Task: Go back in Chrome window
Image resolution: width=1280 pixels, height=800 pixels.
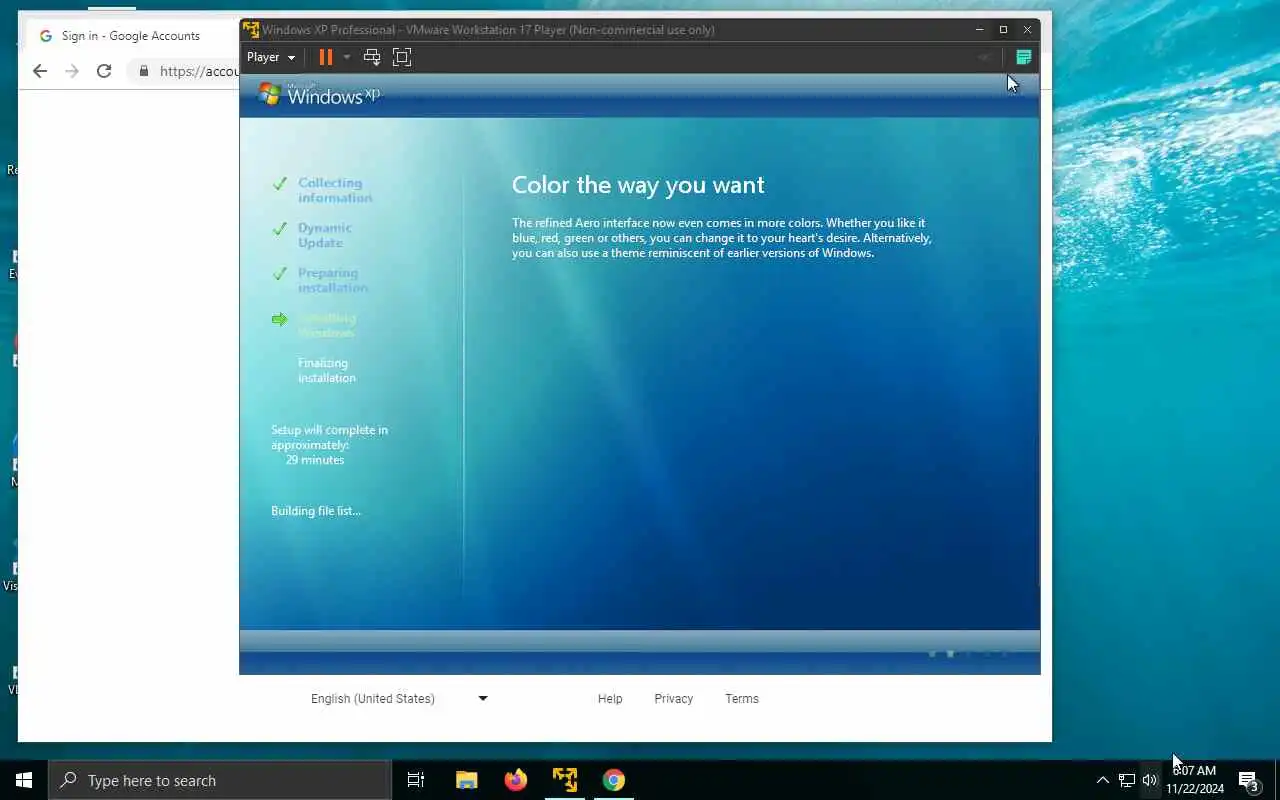Action: pos(40,71)
